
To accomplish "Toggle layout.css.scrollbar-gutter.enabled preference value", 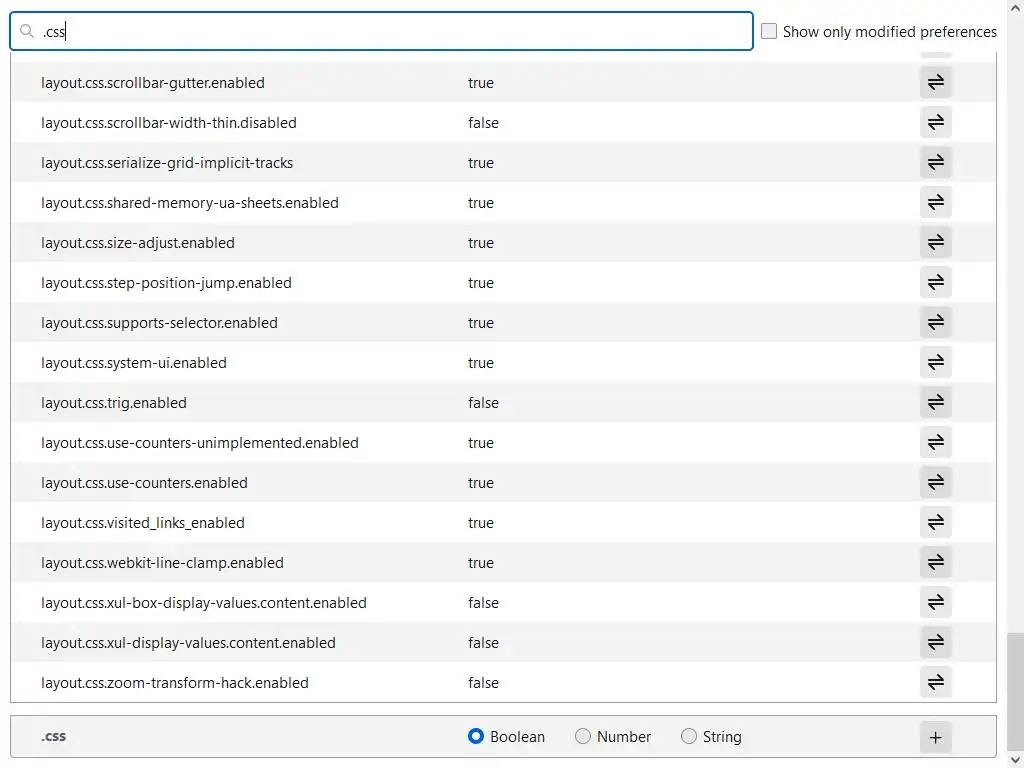I will (936, 82).
